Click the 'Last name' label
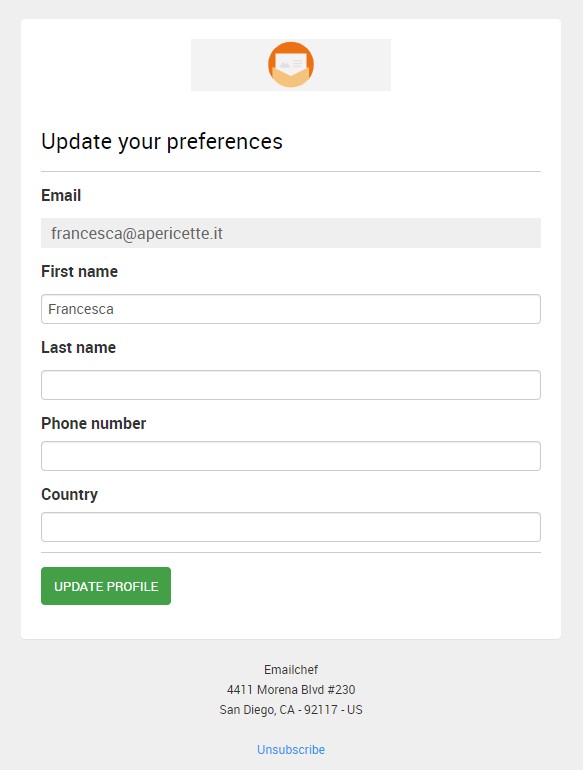This screenshot has width=583, height=770. coord(79,347)
